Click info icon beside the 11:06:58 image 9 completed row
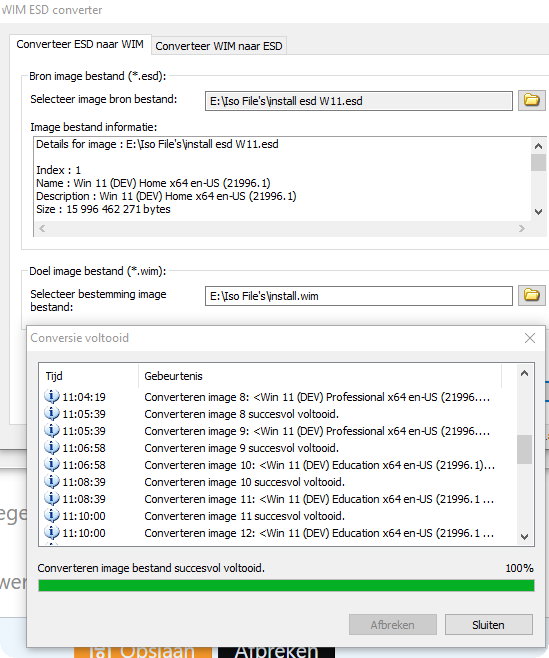This screenshot has height=658, width=549. pos(52,448)
